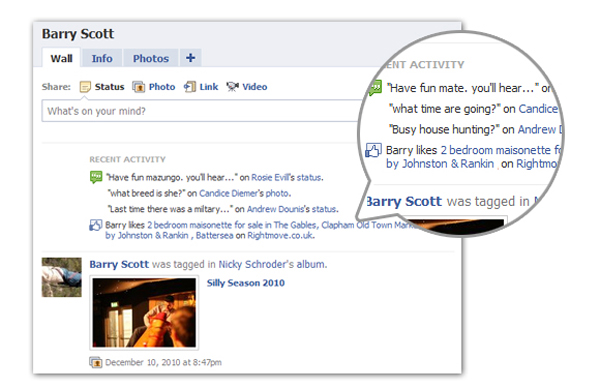Click Barry Scott's profile picture thumbnail

(x=62, y=277)
